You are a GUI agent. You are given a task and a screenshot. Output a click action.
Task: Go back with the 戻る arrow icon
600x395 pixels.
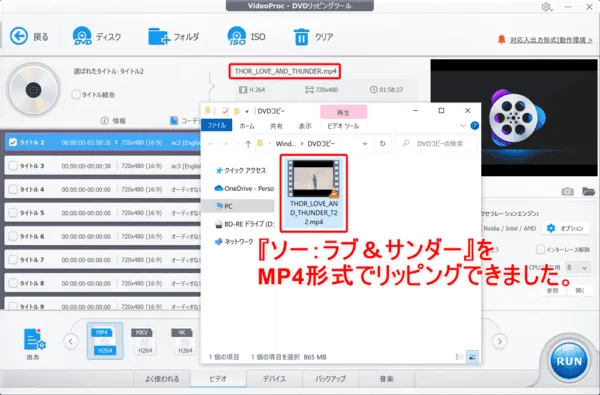[19, 36]
